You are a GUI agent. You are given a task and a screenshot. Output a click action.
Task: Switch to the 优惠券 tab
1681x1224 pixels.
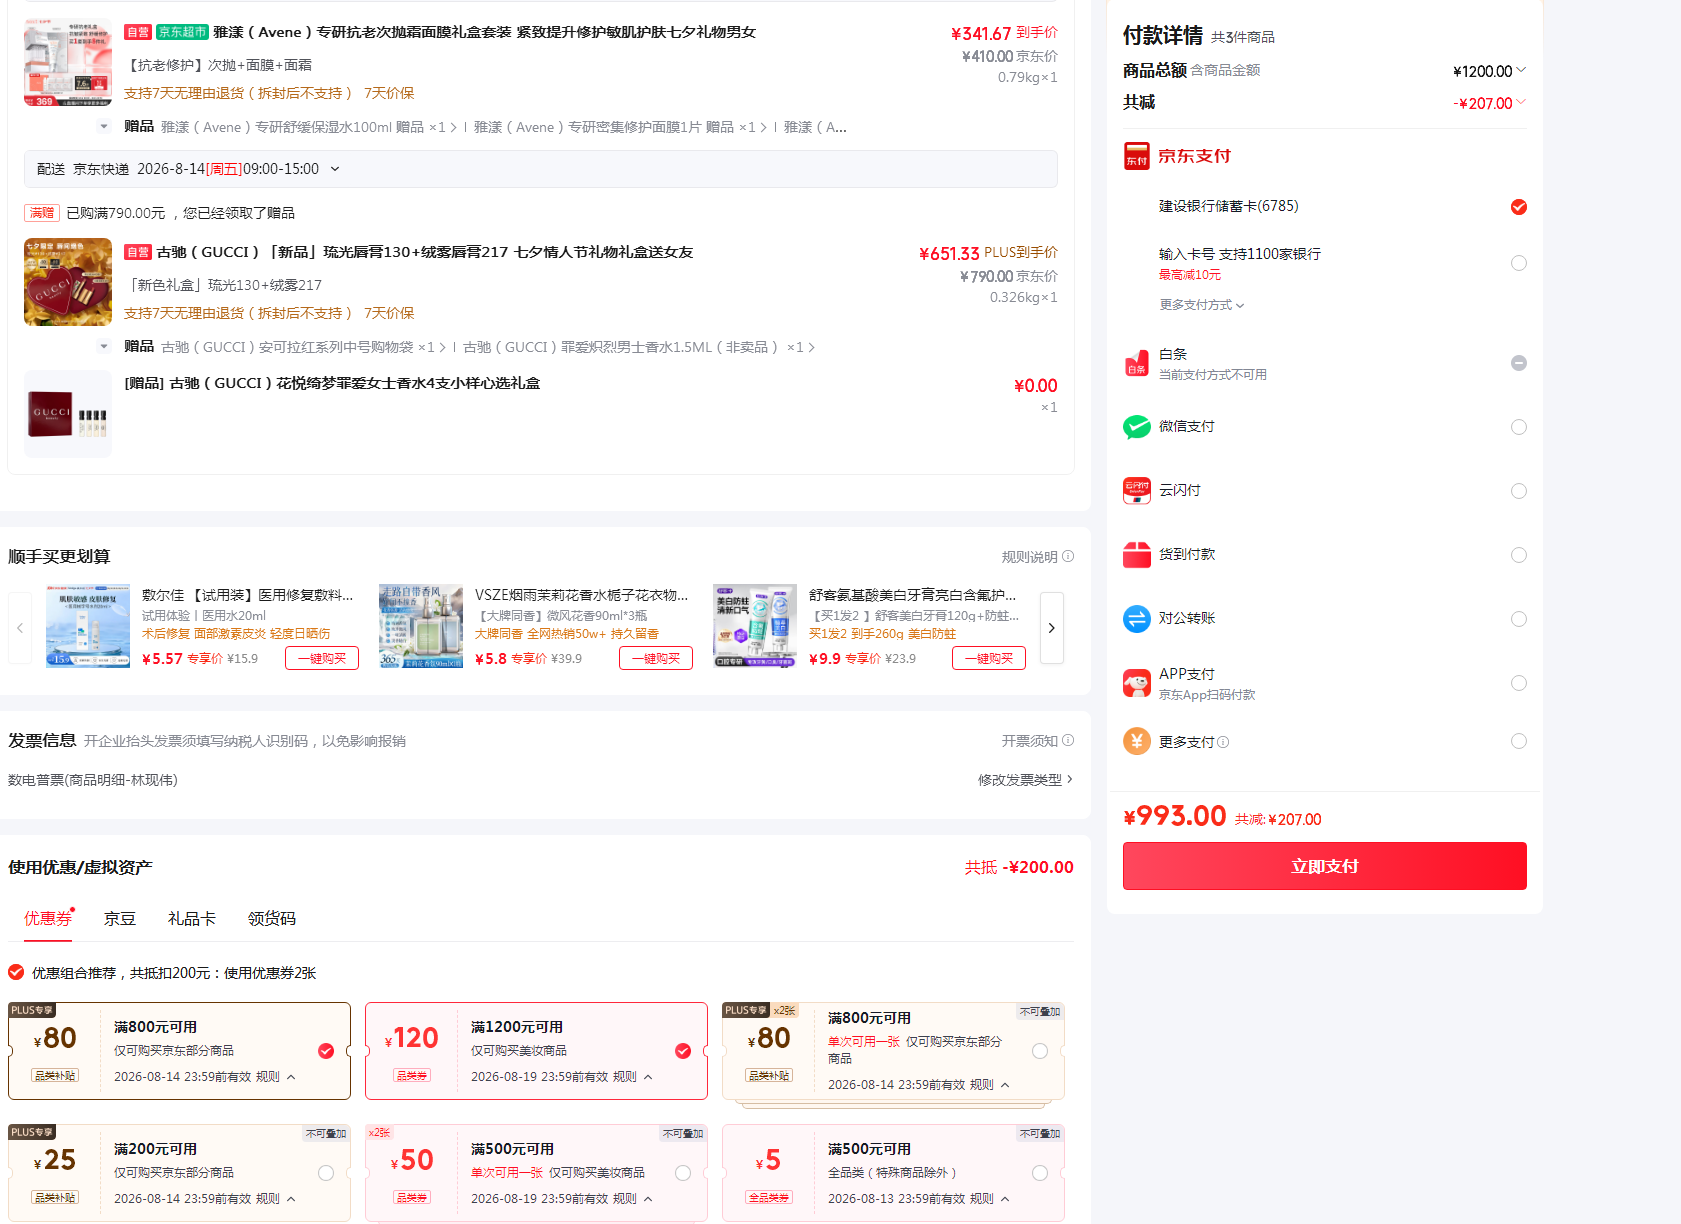pyautogui.click(x=48, y=918)
